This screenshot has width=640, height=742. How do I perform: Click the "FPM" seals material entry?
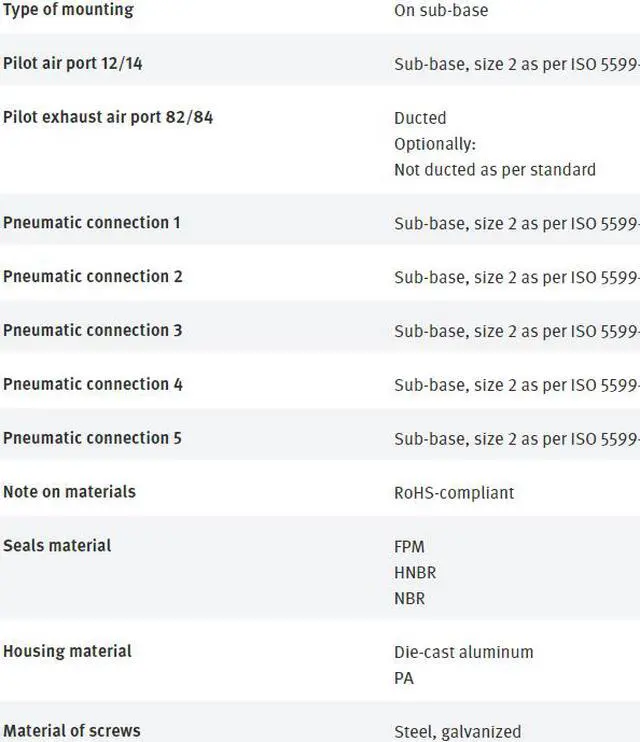pyautogui.click(x=410, y=547)
